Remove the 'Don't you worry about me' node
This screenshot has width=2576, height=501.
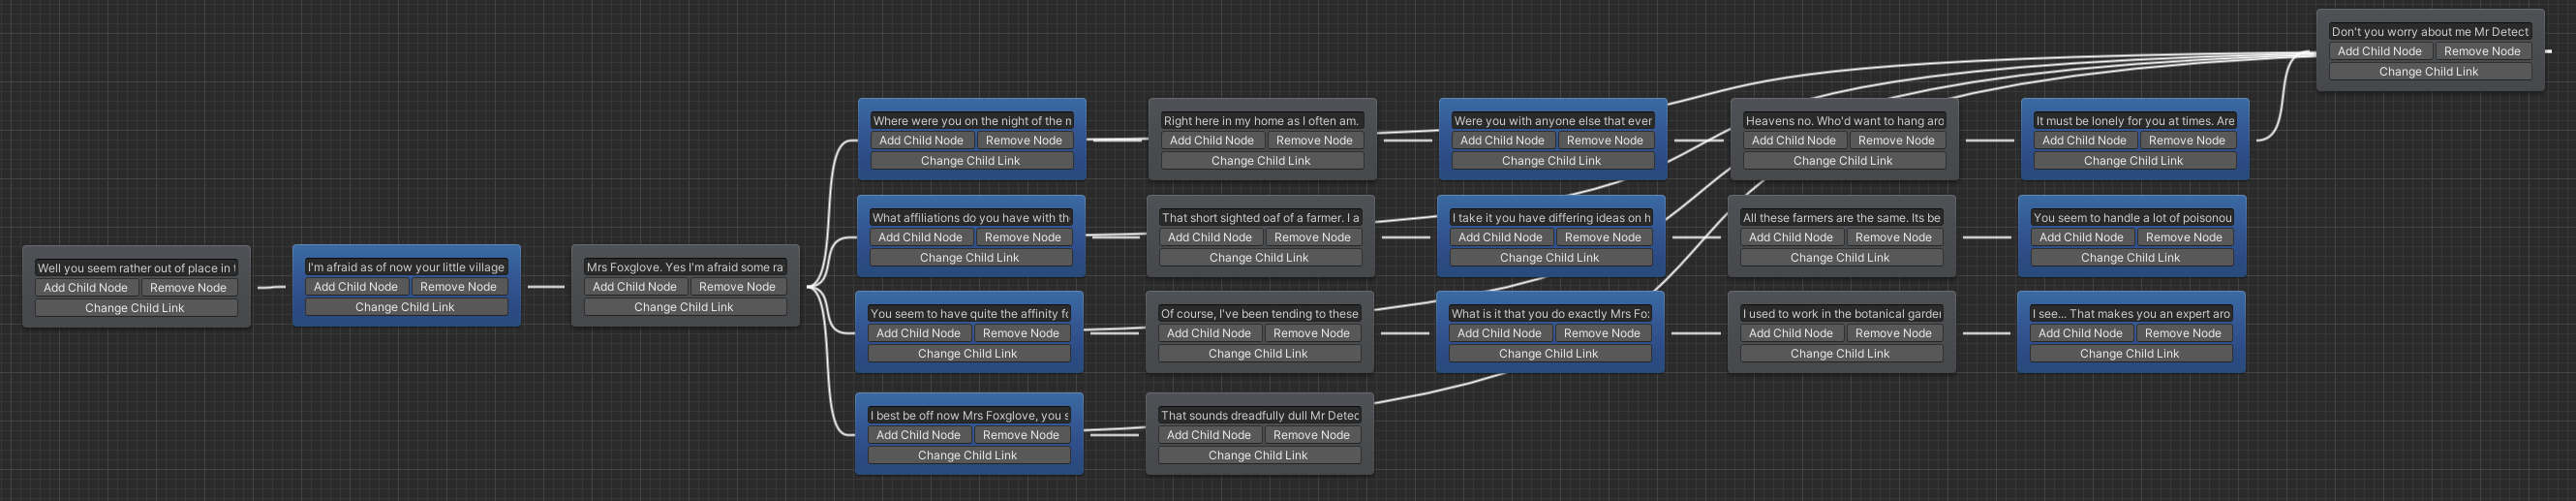click(2482, 52)
